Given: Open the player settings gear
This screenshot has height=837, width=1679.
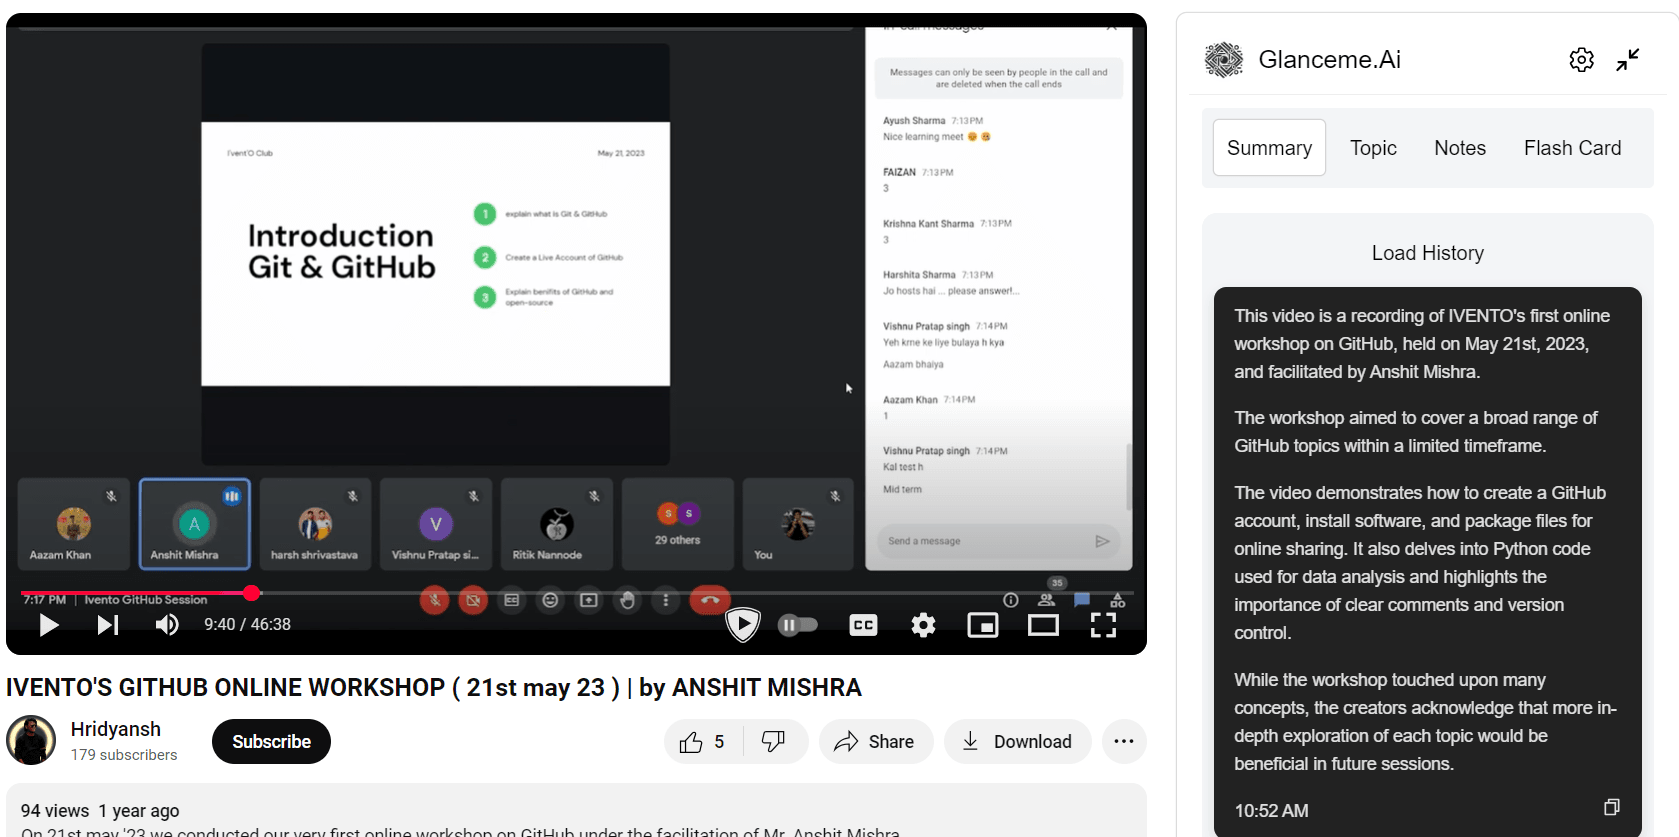Looking at the screenshot, I should 923,625.
